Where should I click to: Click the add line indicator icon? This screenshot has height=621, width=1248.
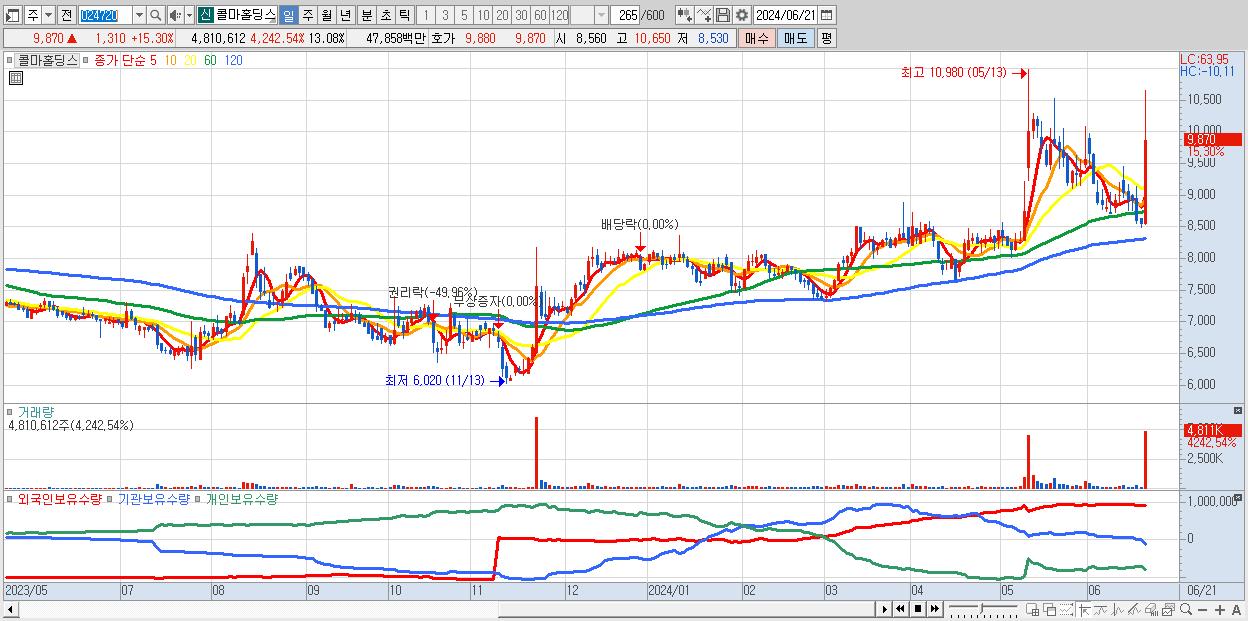point(704,15)
